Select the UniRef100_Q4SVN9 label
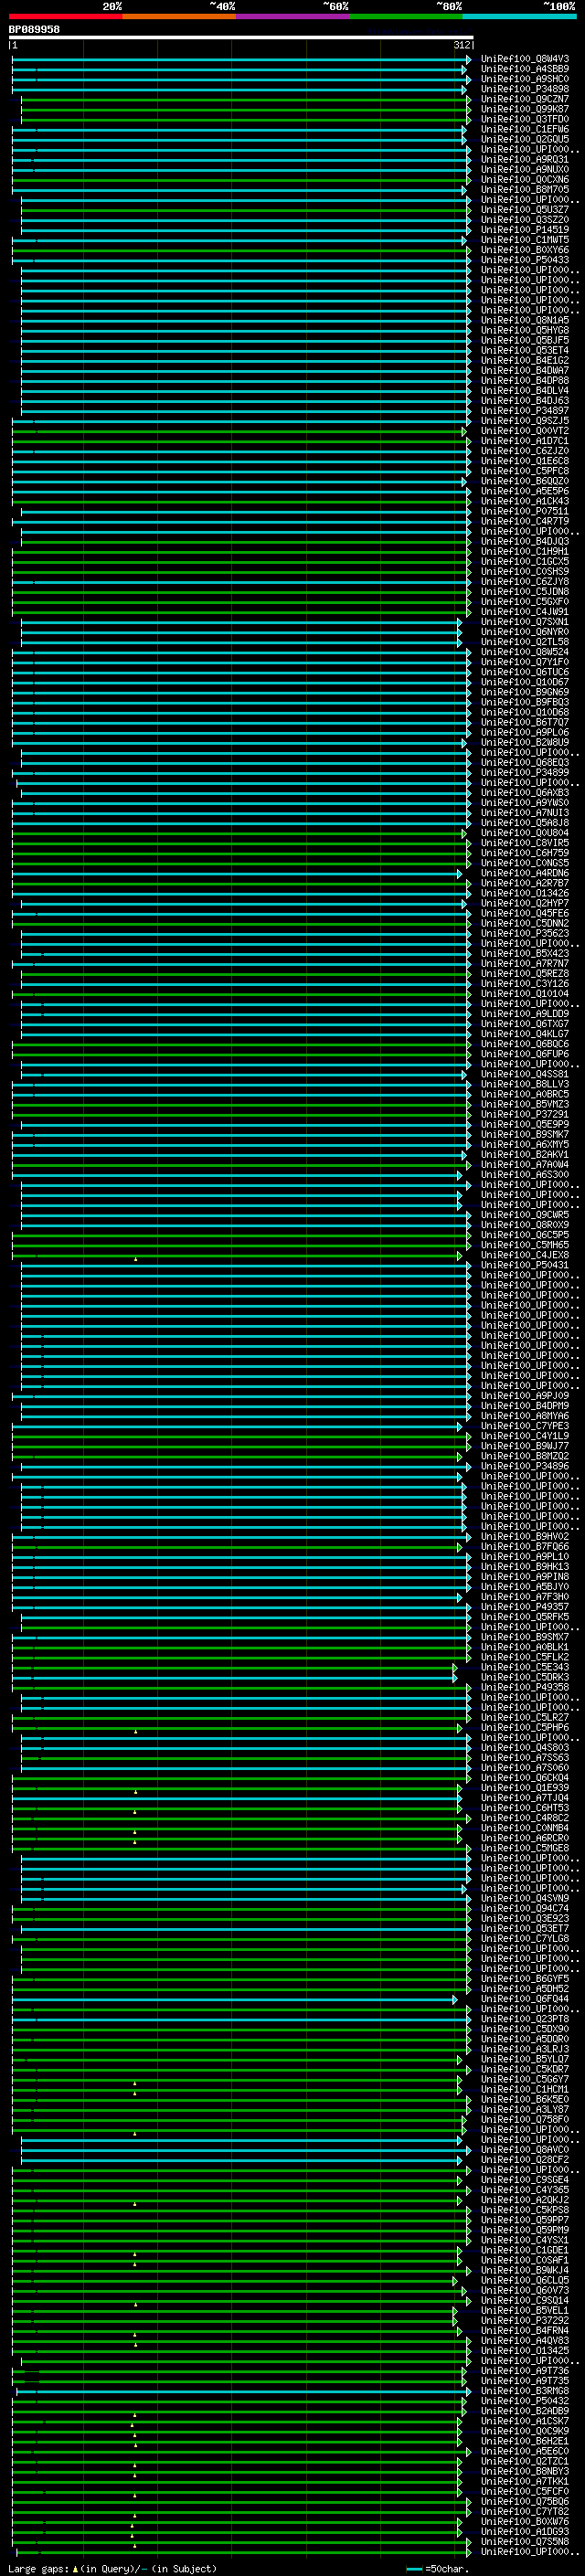 click(525, 1898)
